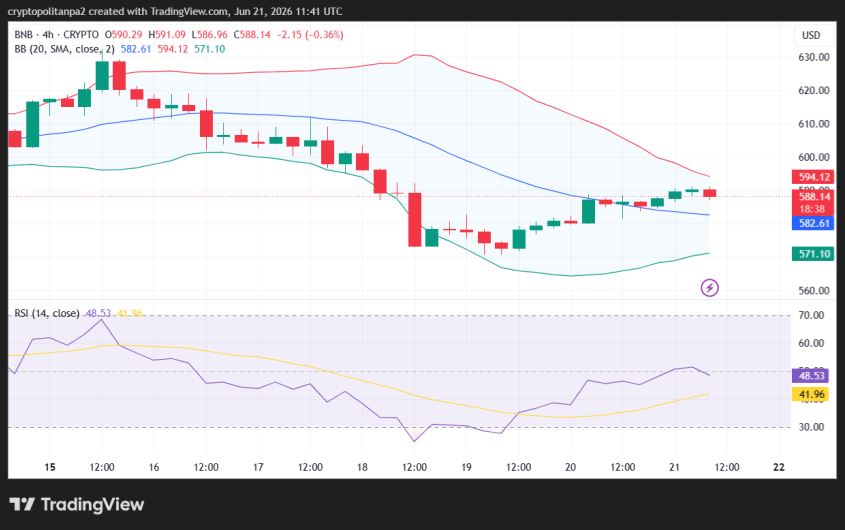Click the BNB symbol label
Viewport: 845px width, 530px height.
click(x=23, y=35)
